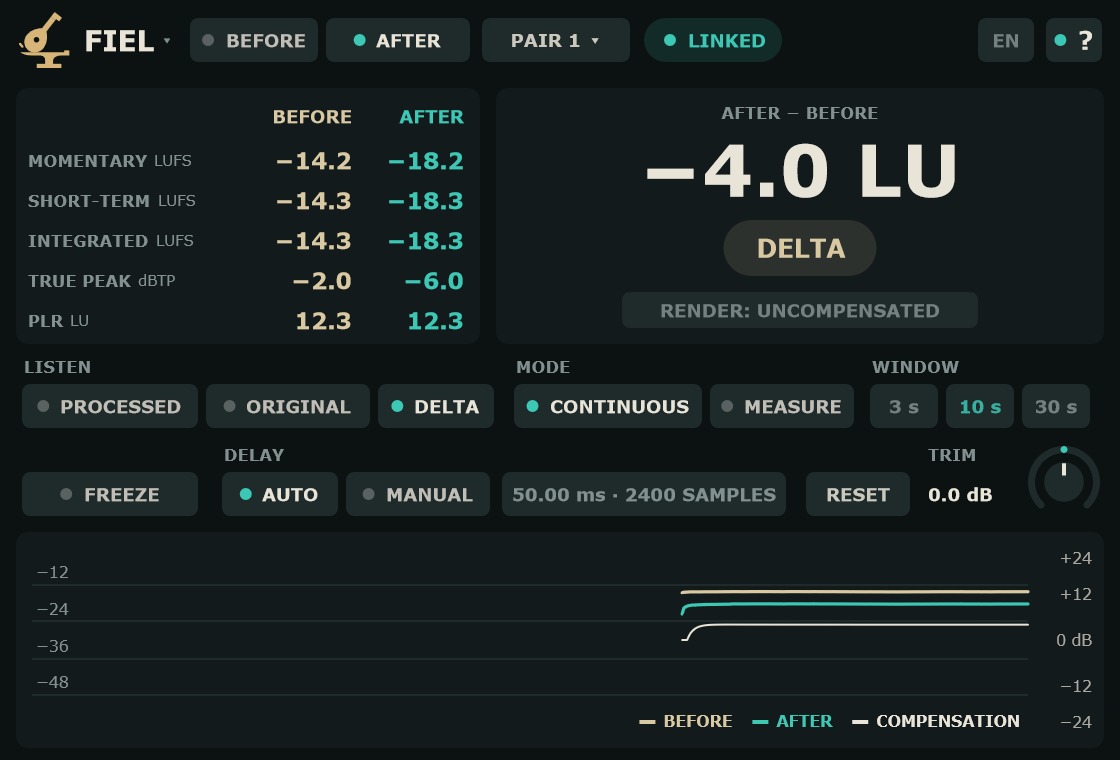Screen dimensions: 1120x760
Task: Select the AFTER source toggle
Action: (x=398, y=40)
